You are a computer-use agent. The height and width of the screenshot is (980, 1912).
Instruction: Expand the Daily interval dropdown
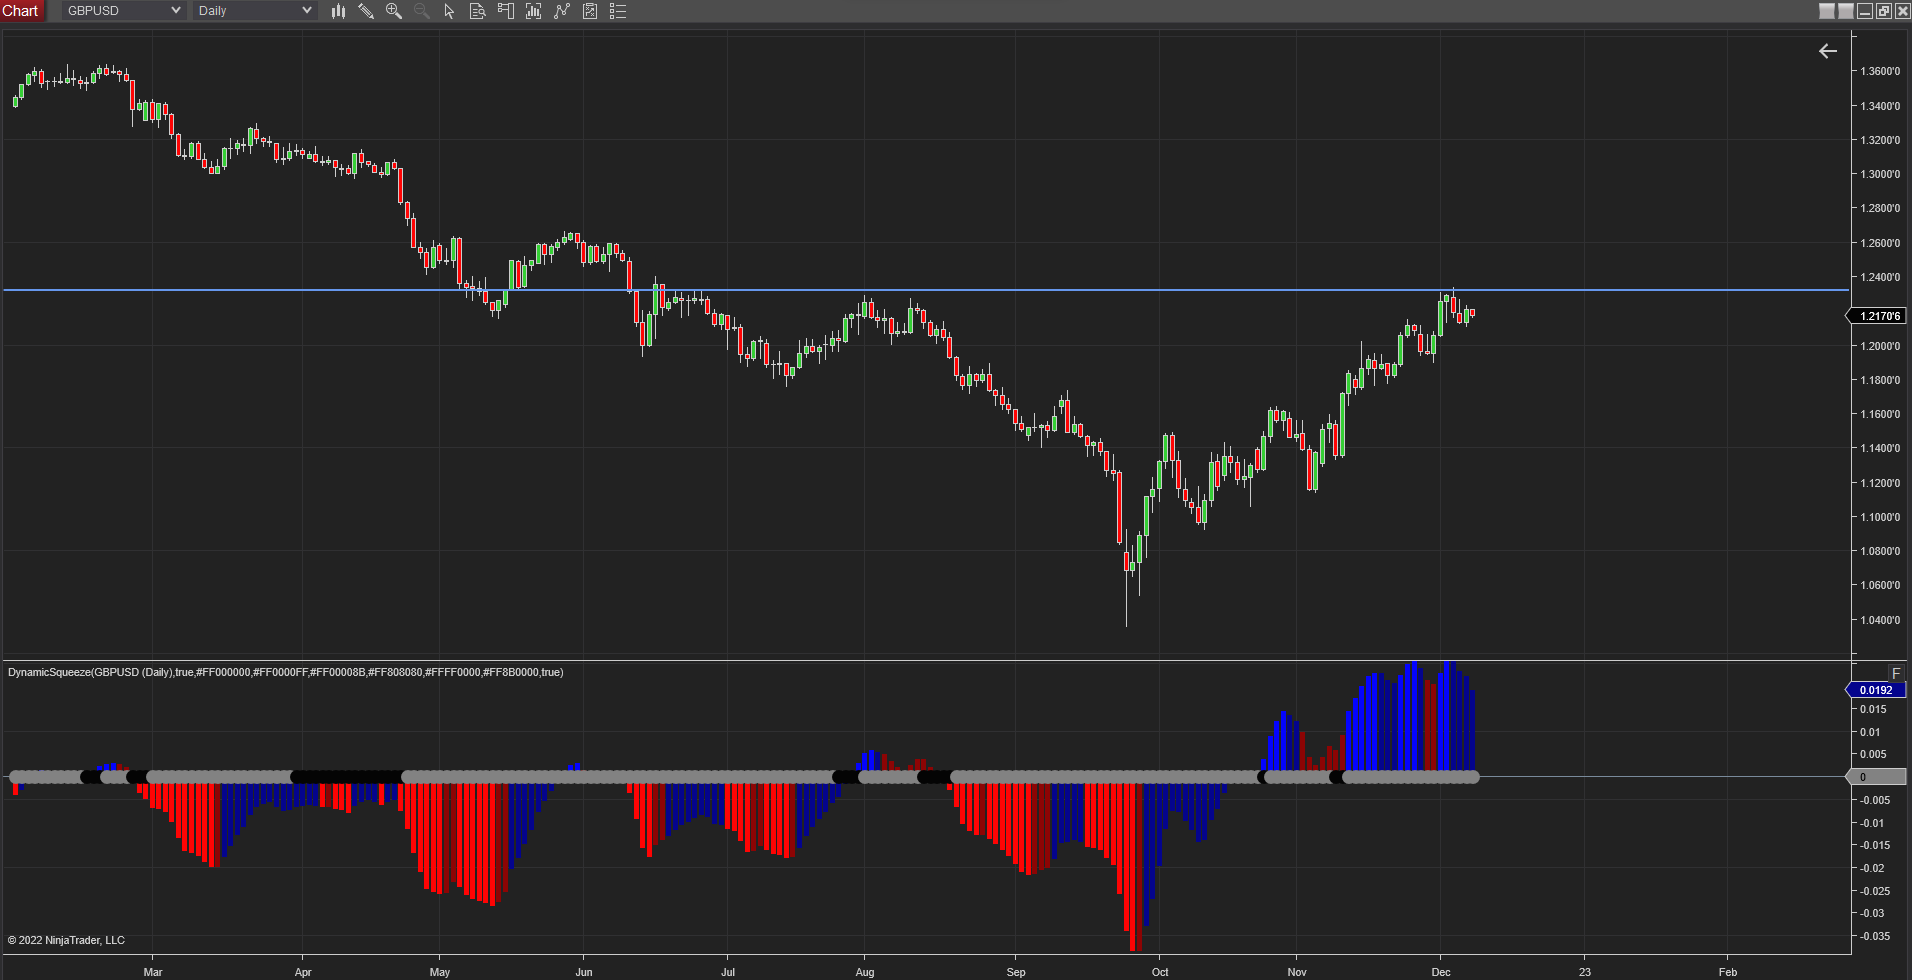pyautogui.click(x=306, y=11)
